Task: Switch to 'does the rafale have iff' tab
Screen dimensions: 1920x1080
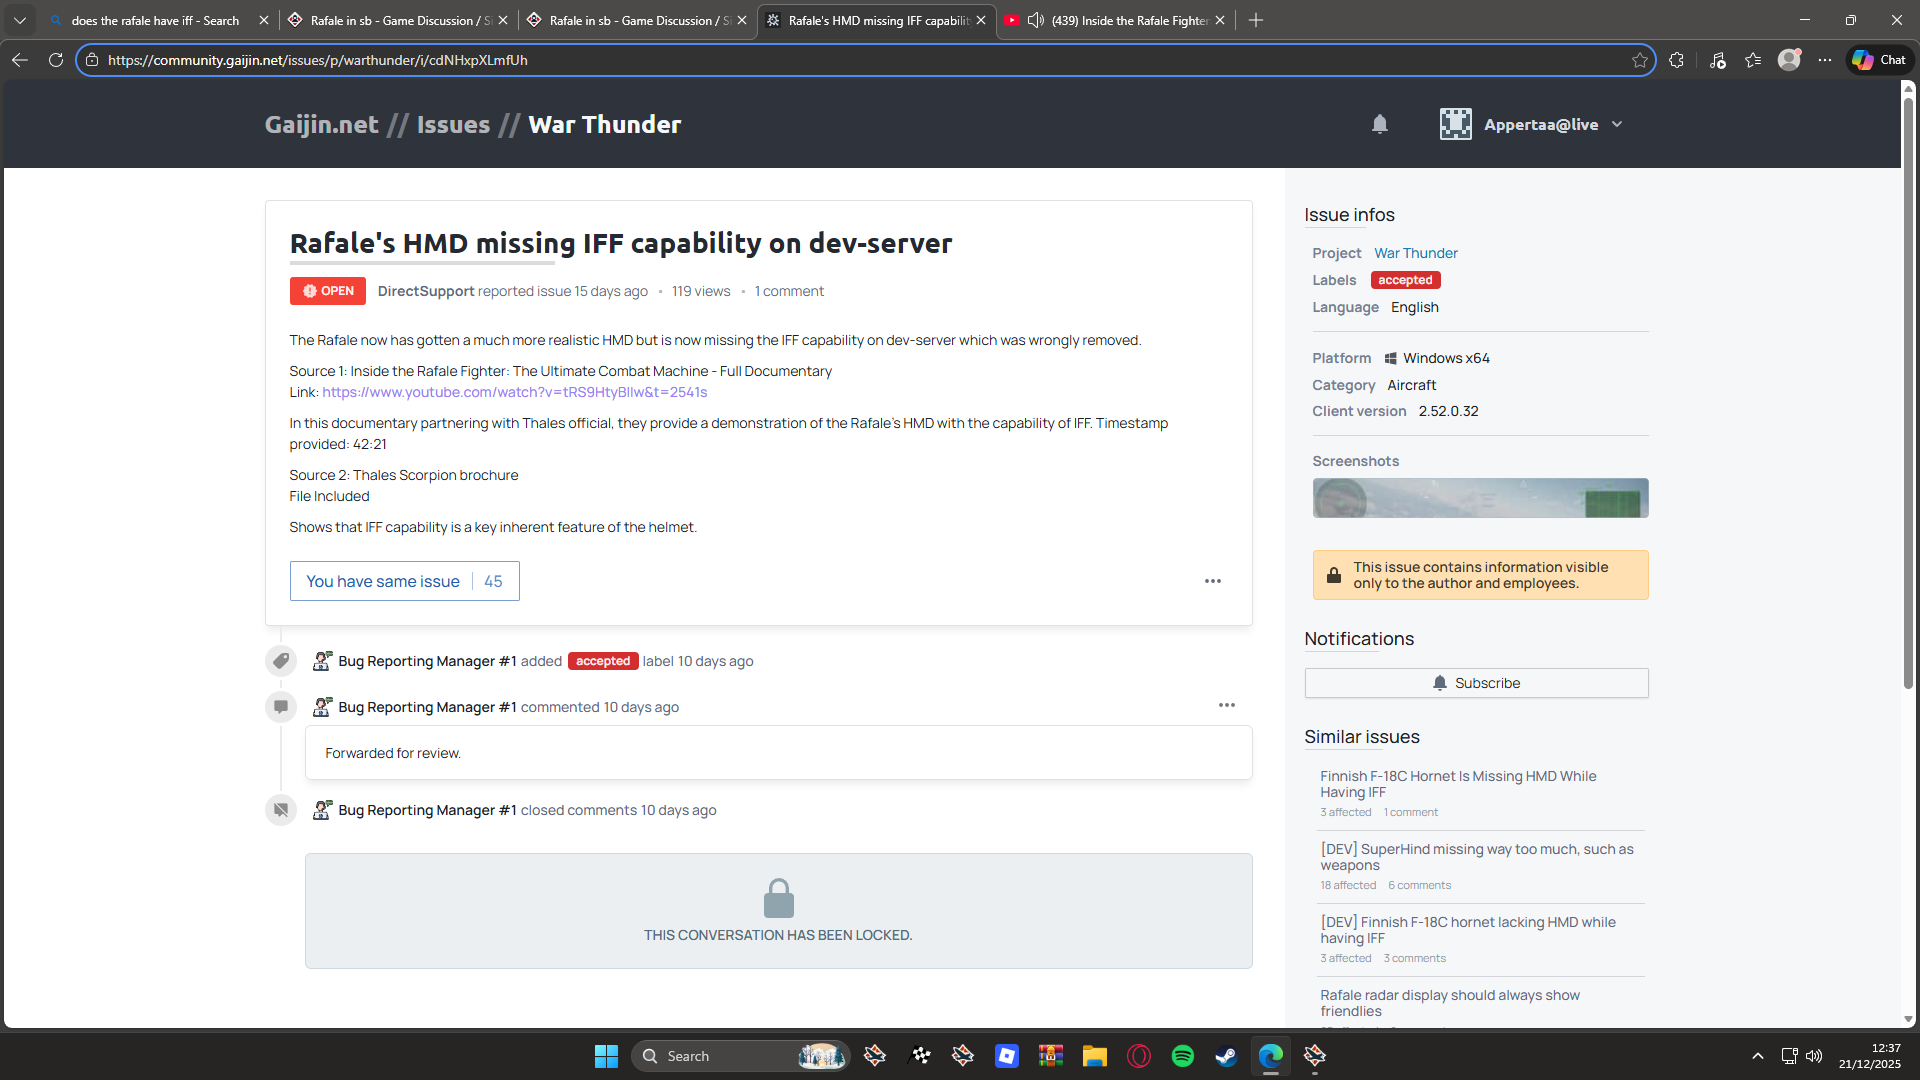Action: pyautogui.click(x=155, y=20)
